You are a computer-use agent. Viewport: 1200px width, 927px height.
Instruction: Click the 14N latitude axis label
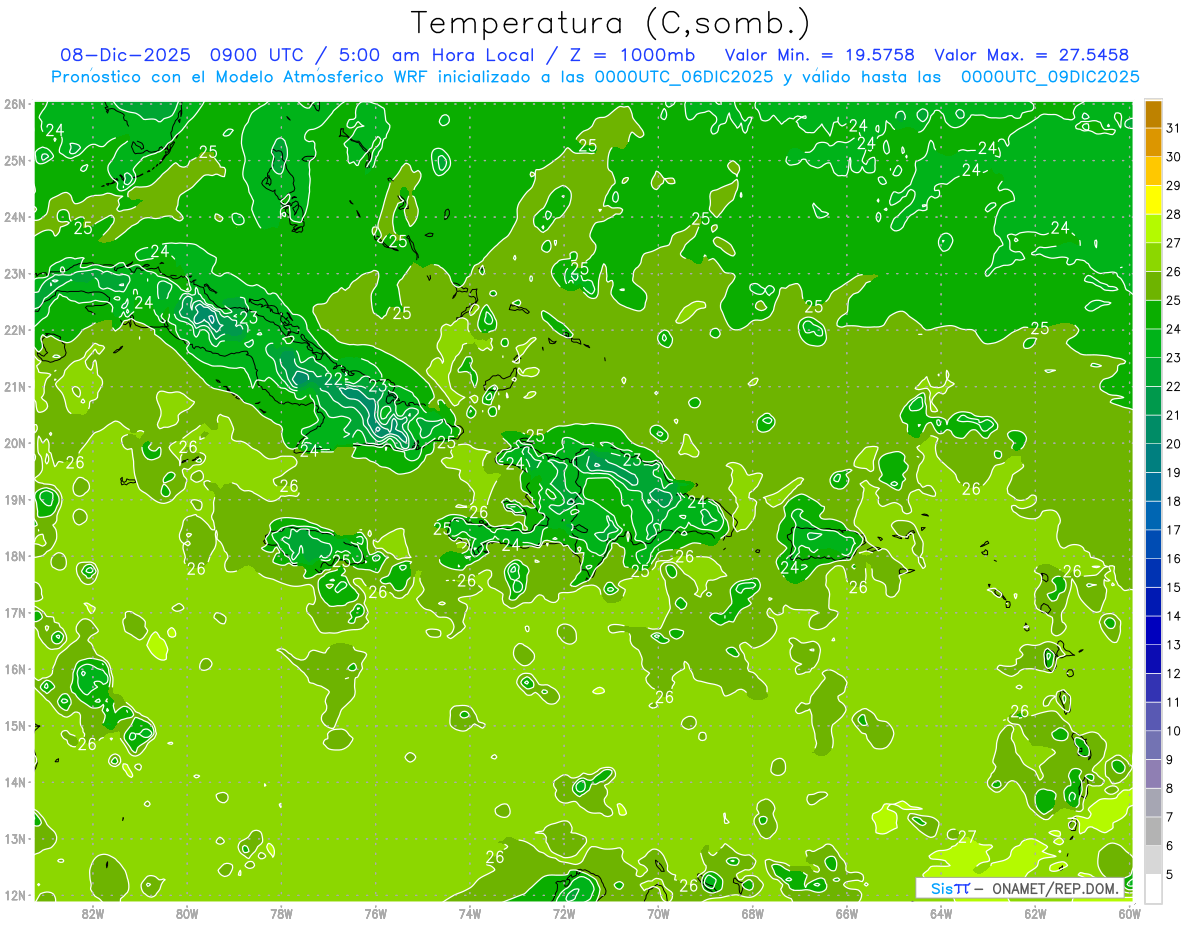pos(15,782)
